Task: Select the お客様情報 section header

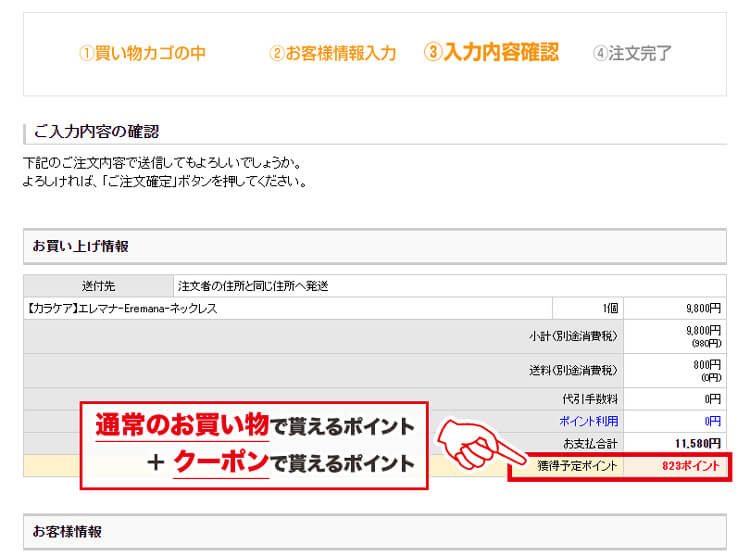Action: pos(375,532)
